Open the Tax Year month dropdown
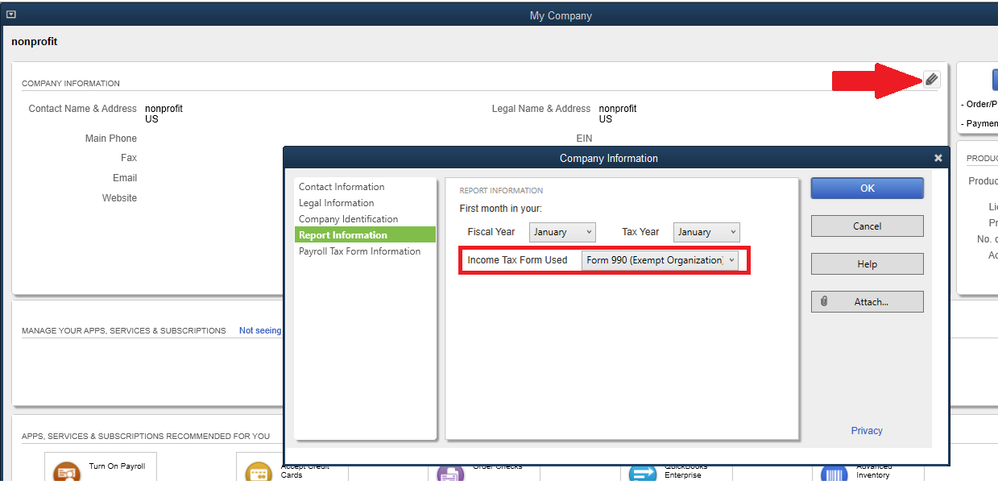 [x=706, y=232]
